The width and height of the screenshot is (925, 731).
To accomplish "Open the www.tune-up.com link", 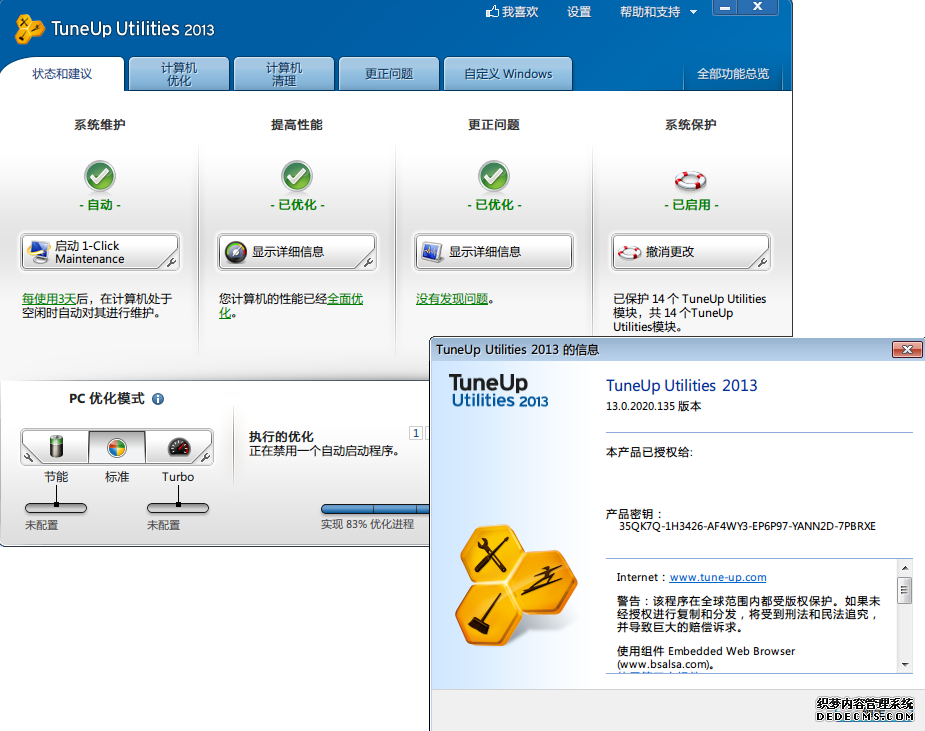I will [x=718, y=578].
